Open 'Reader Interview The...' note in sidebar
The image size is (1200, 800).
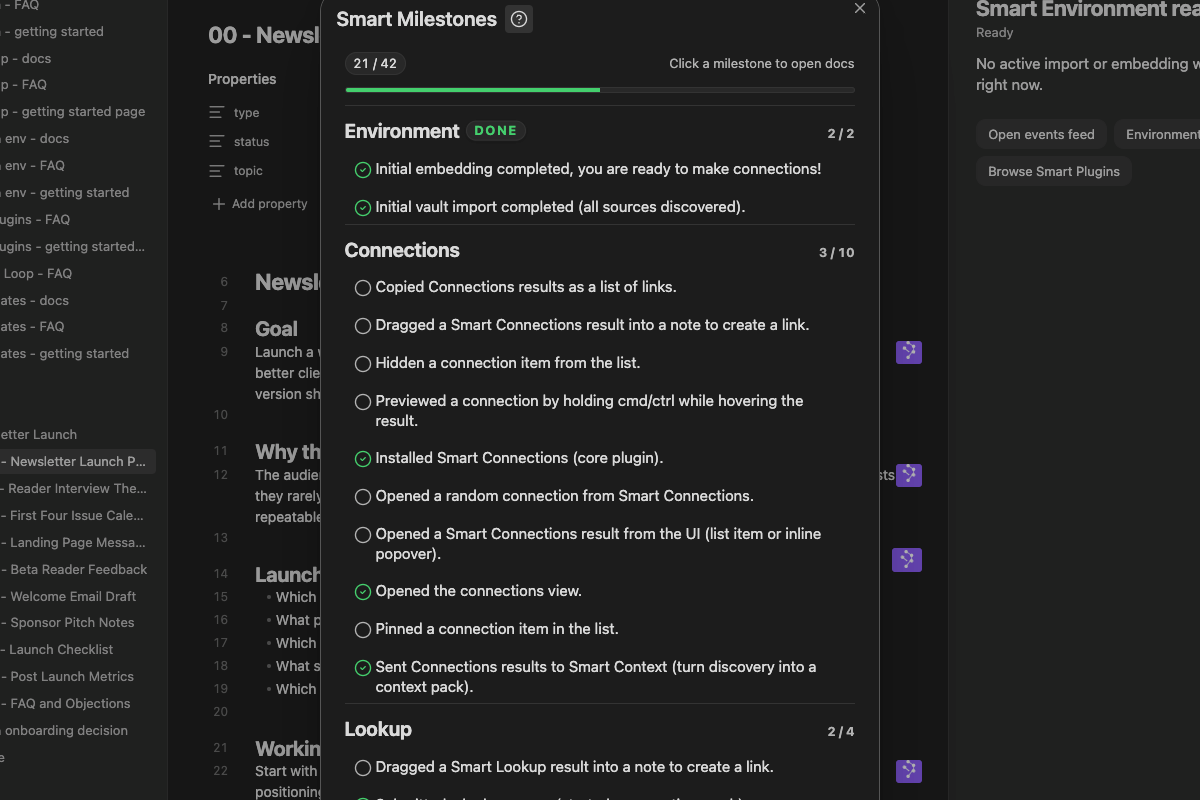tap(76, 489)
